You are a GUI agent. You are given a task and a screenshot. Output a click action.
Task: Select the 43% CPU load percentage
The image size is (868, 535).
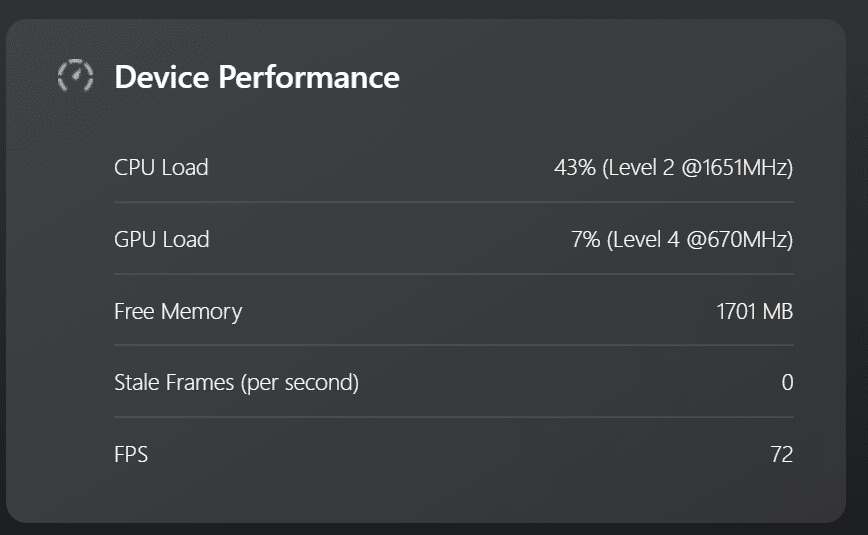point(575,167)
